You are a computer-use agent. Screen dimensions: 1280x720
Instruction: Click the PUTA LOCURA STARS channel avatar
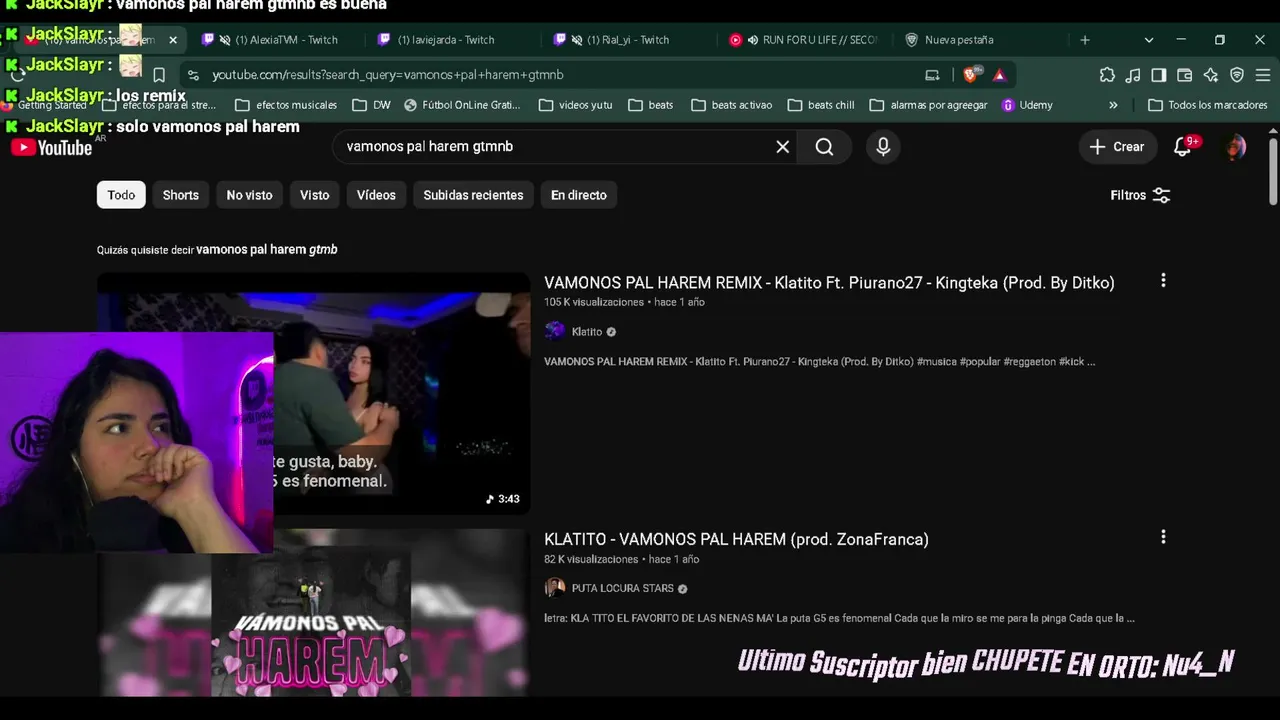555,588
